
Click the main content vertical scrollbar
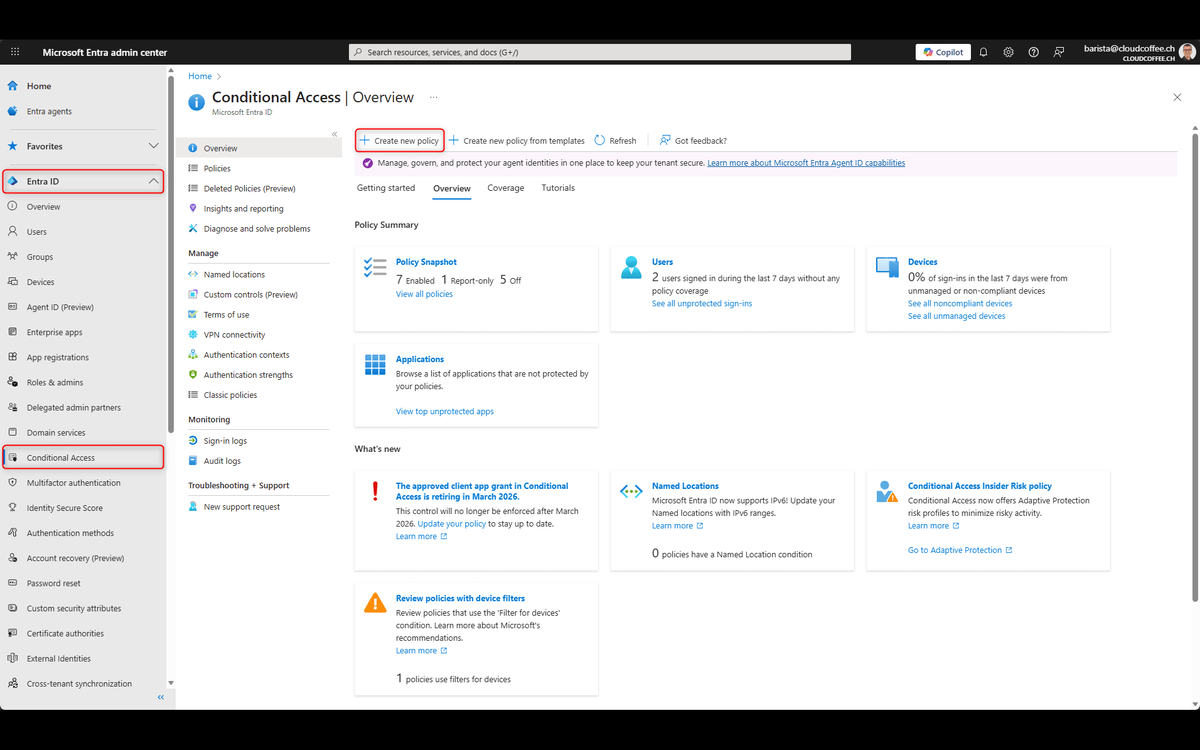[x=1194, y=365]
